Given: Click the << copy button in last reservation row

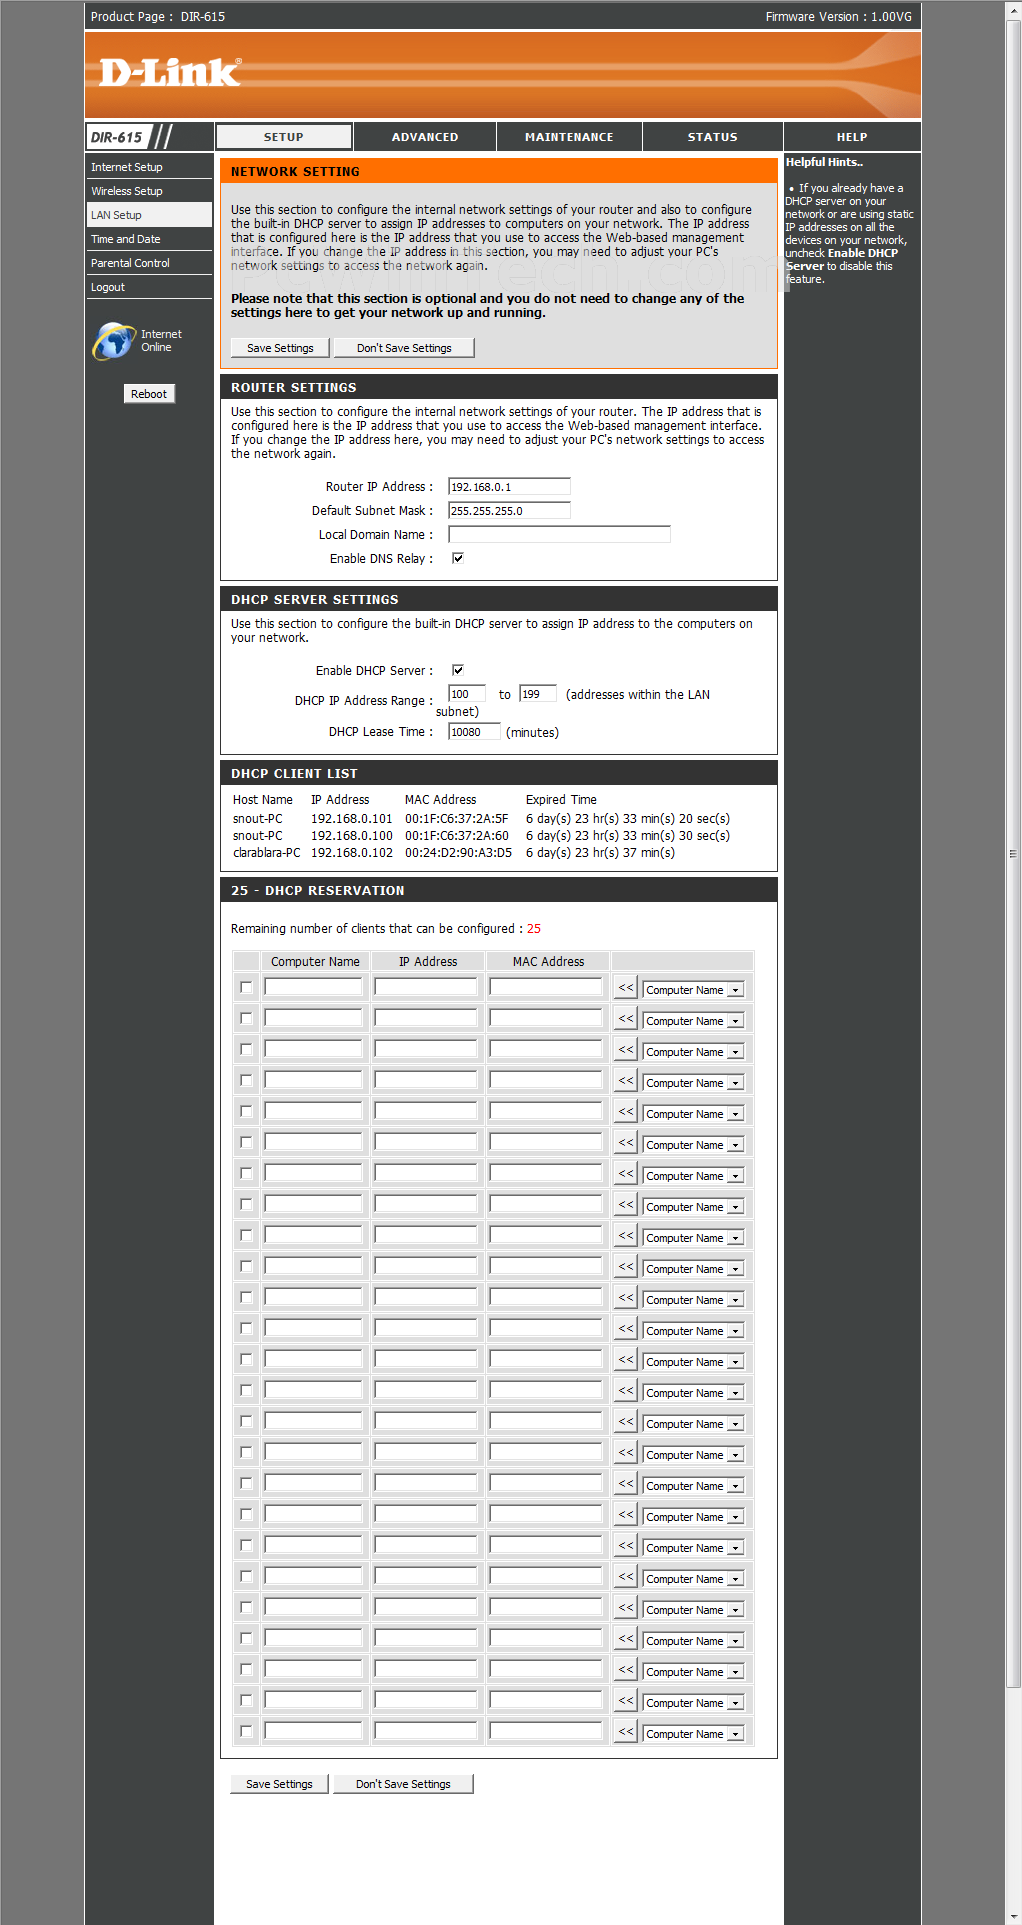Looking at the screenshot, I should coord(626,1732).
